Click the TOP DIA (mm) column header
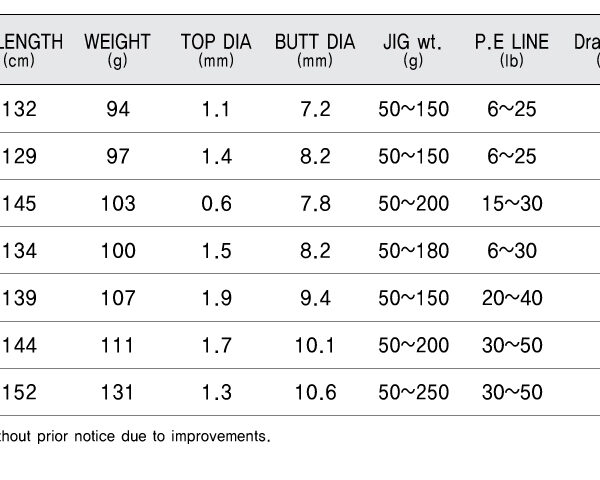 tap(216, 51)
